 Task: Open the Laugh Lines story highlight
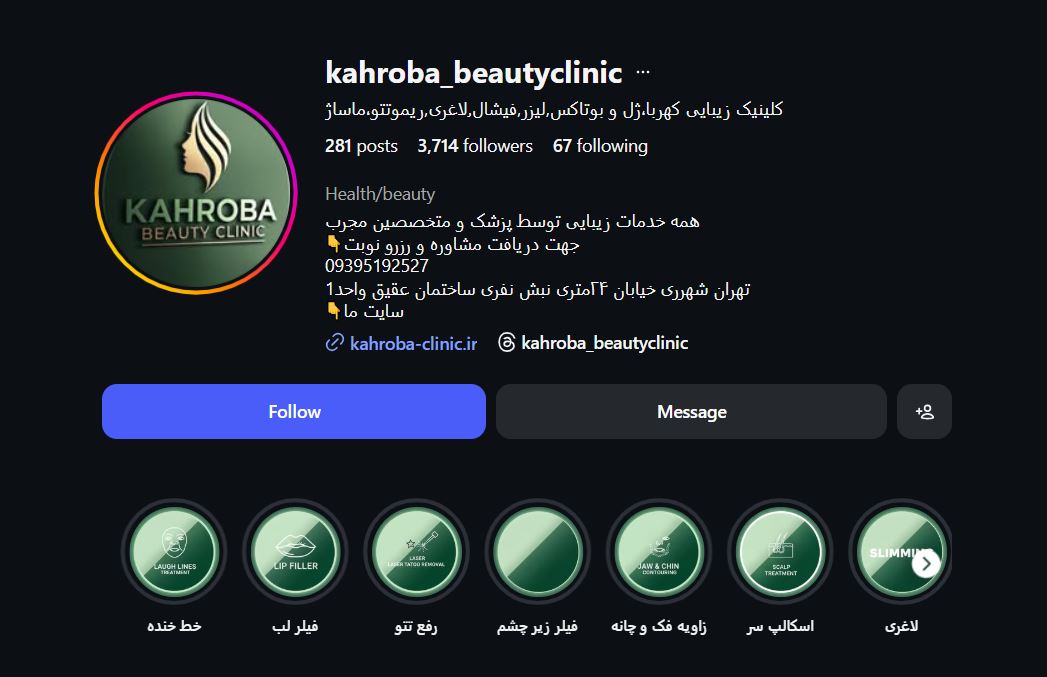tap(174, 552)
